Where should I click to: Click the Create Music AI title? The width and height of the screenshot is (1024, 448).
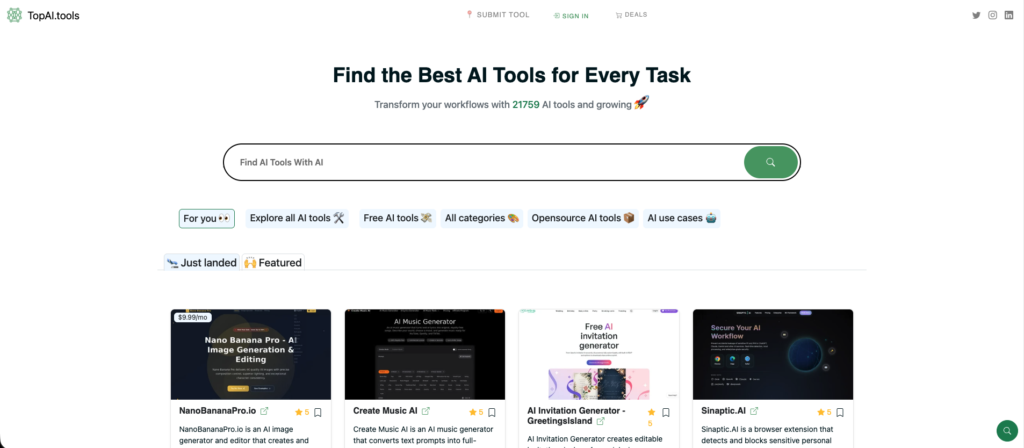pyautogui.click(x=385, y=411)
